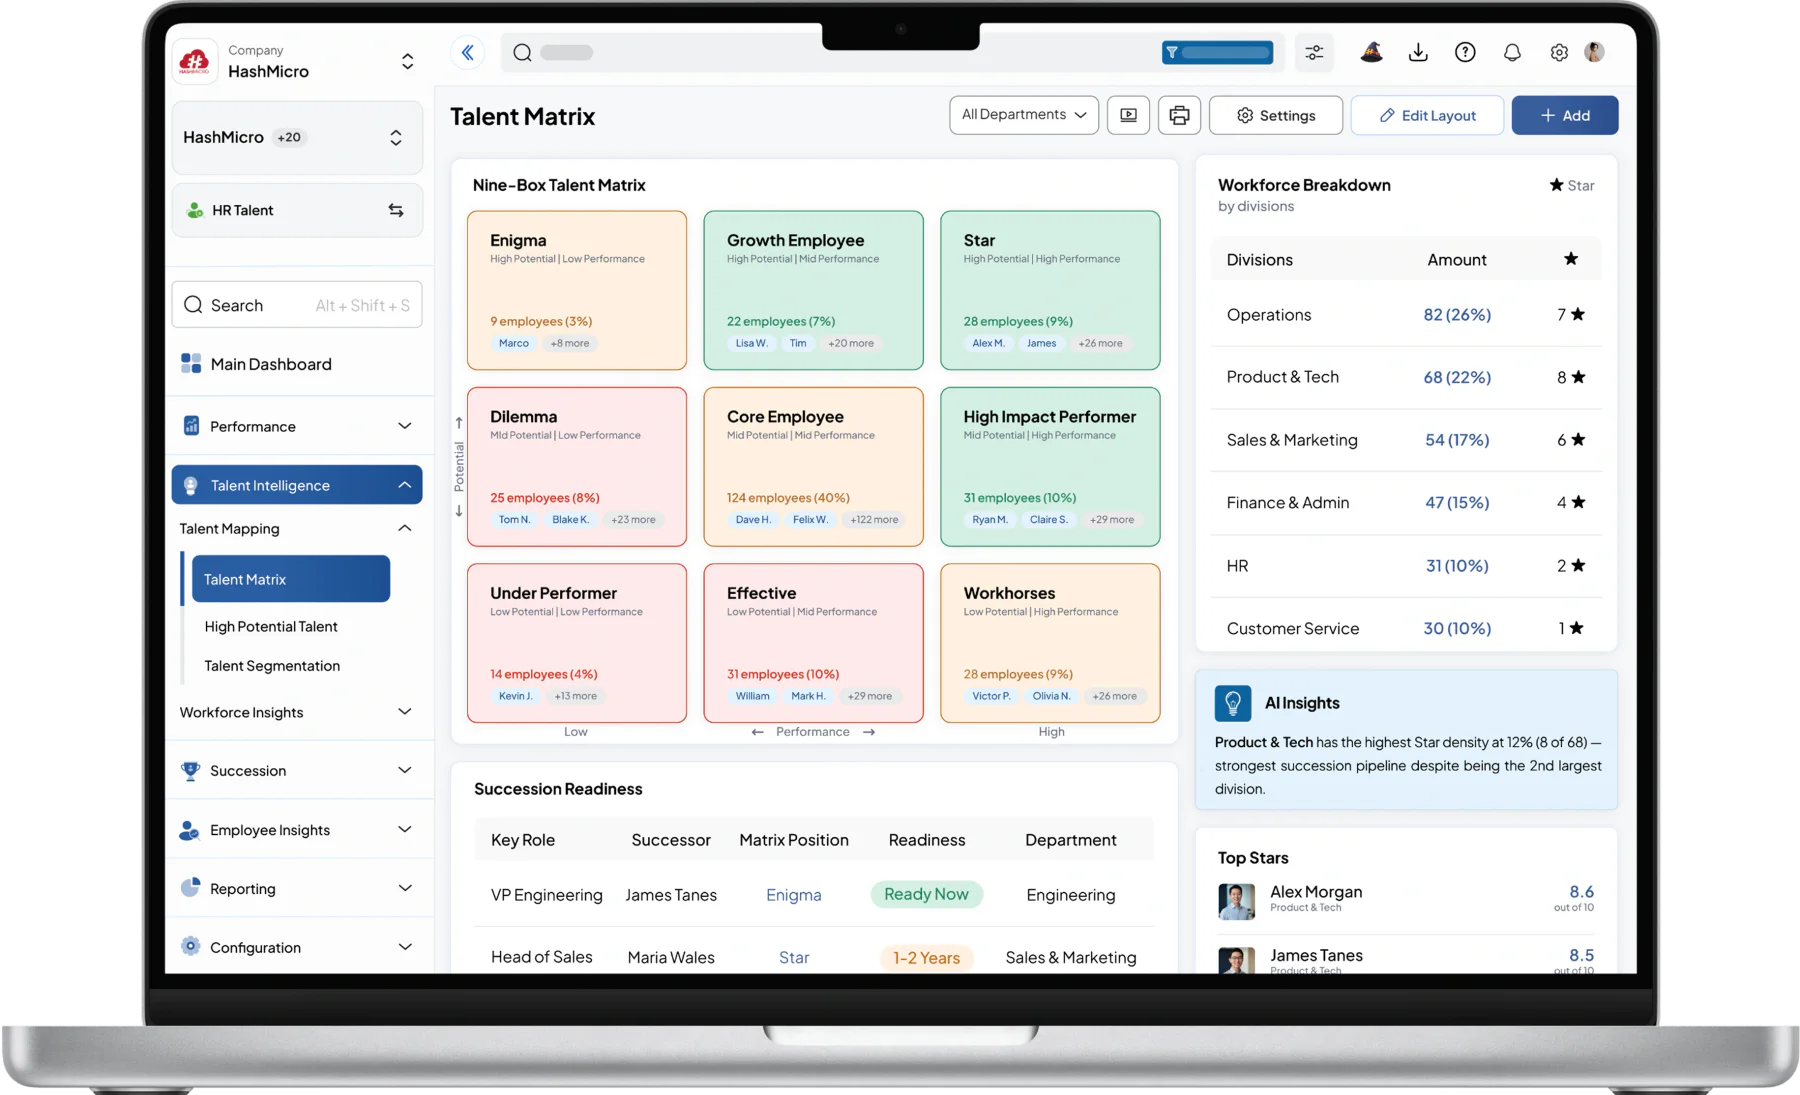Click Alex Morgan's profile photo

1236,901
